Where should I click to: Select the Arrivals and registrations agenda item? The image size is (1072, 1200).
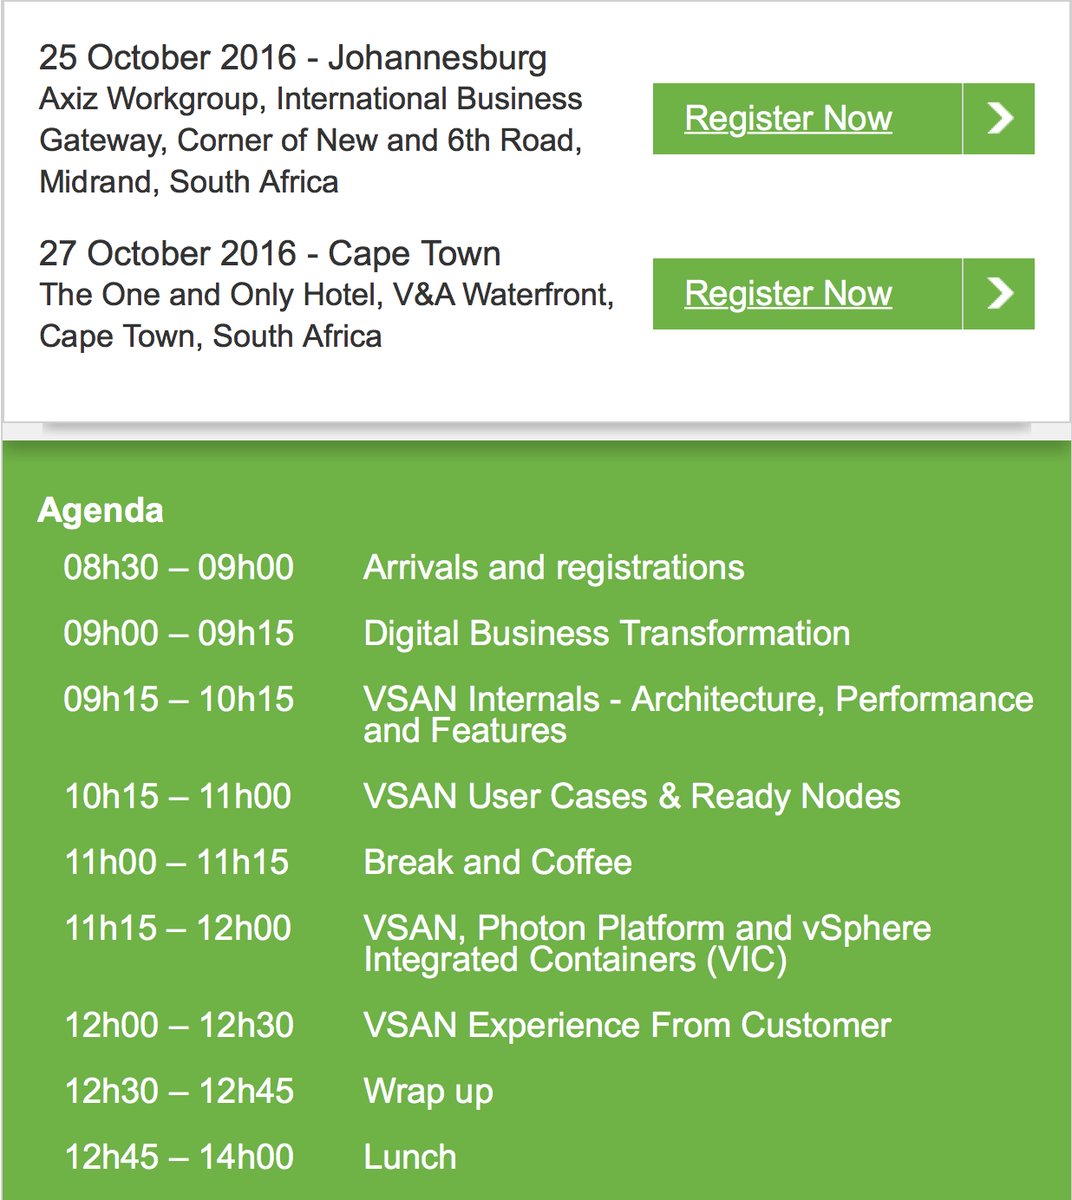click(553, 568)
